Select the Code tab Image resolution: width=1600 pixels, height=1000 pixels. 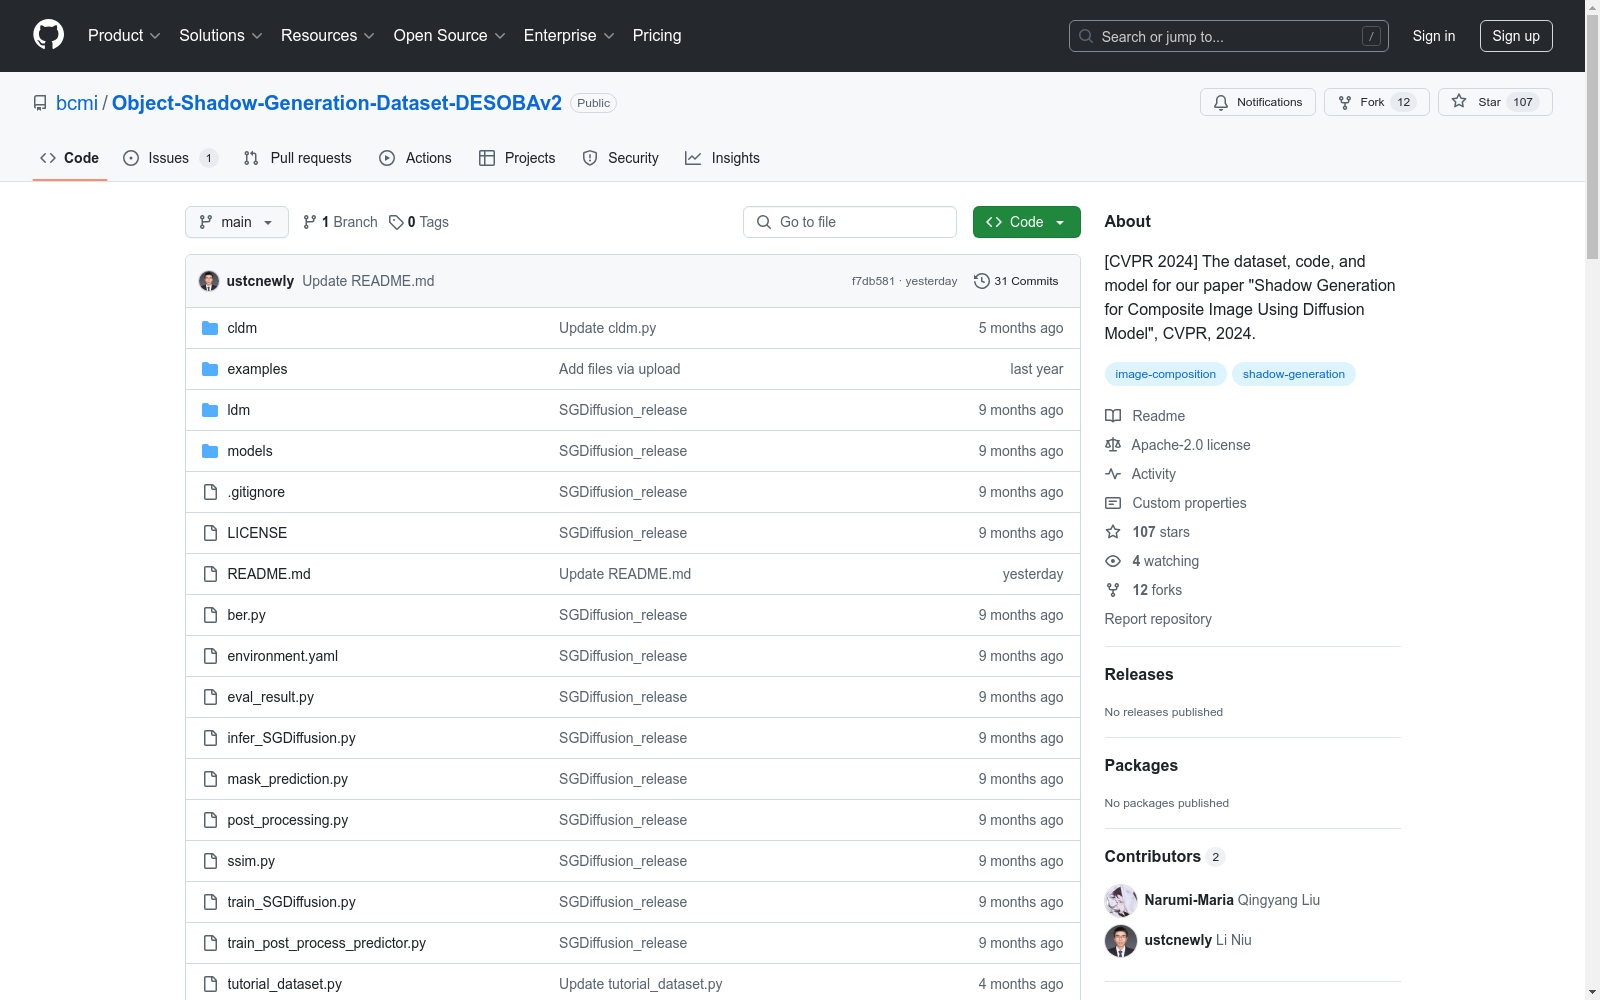(x=70, y=158)
